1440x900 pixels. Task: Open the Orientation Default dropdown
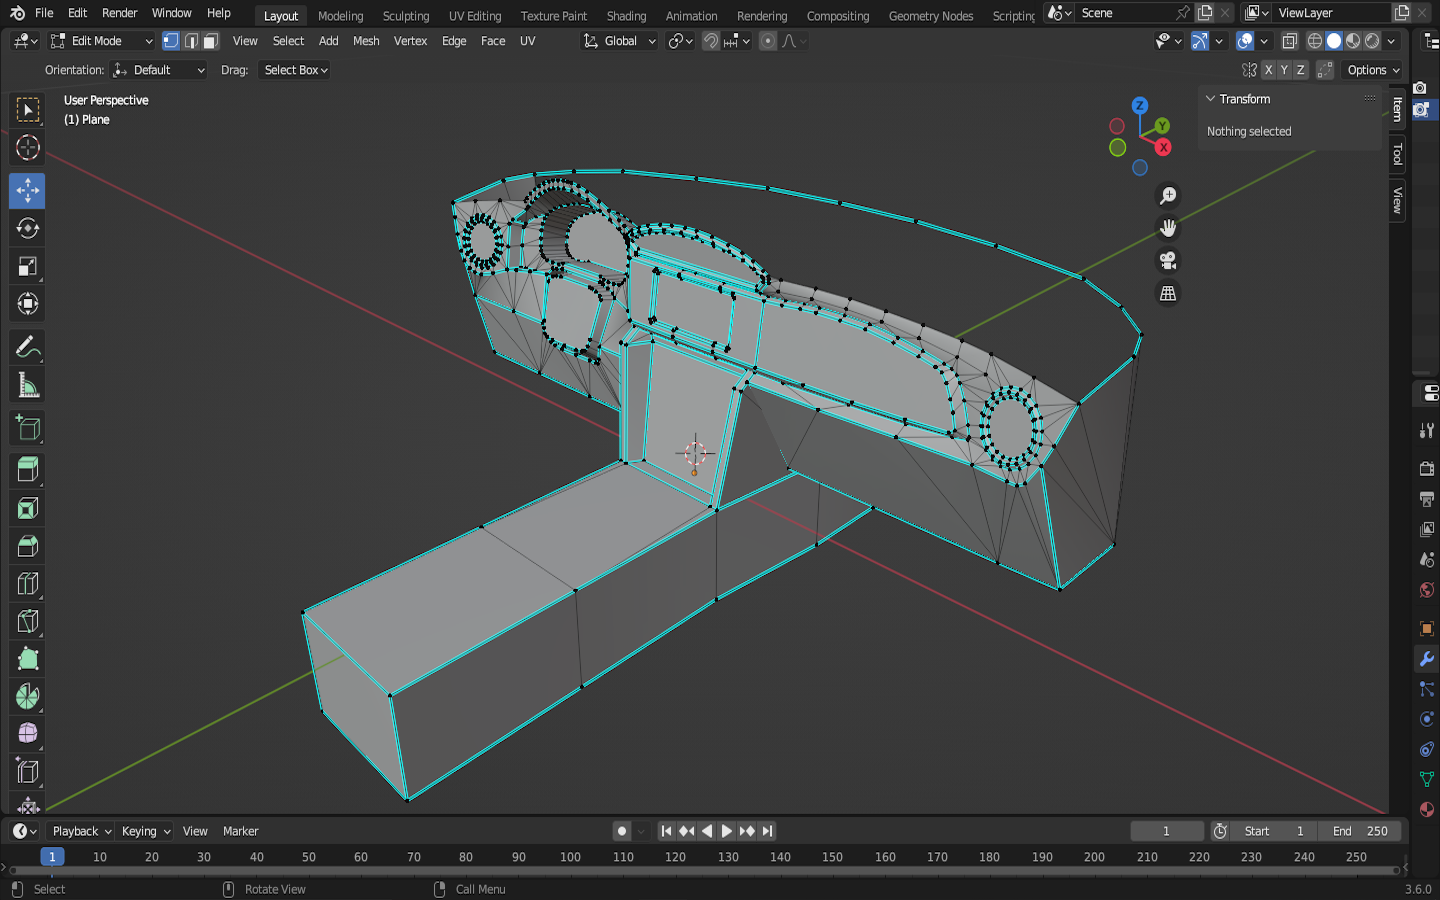[x=159, y=70]
